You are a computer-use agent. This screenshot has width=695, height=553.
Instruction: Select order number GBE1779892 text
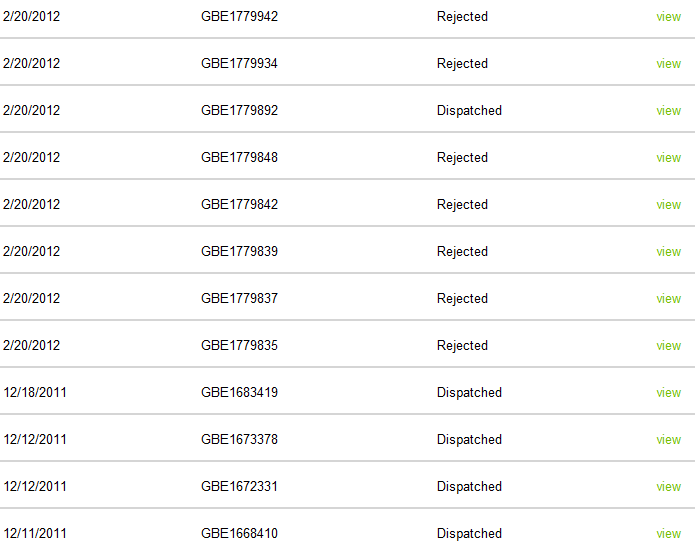[x=239, y=110]
